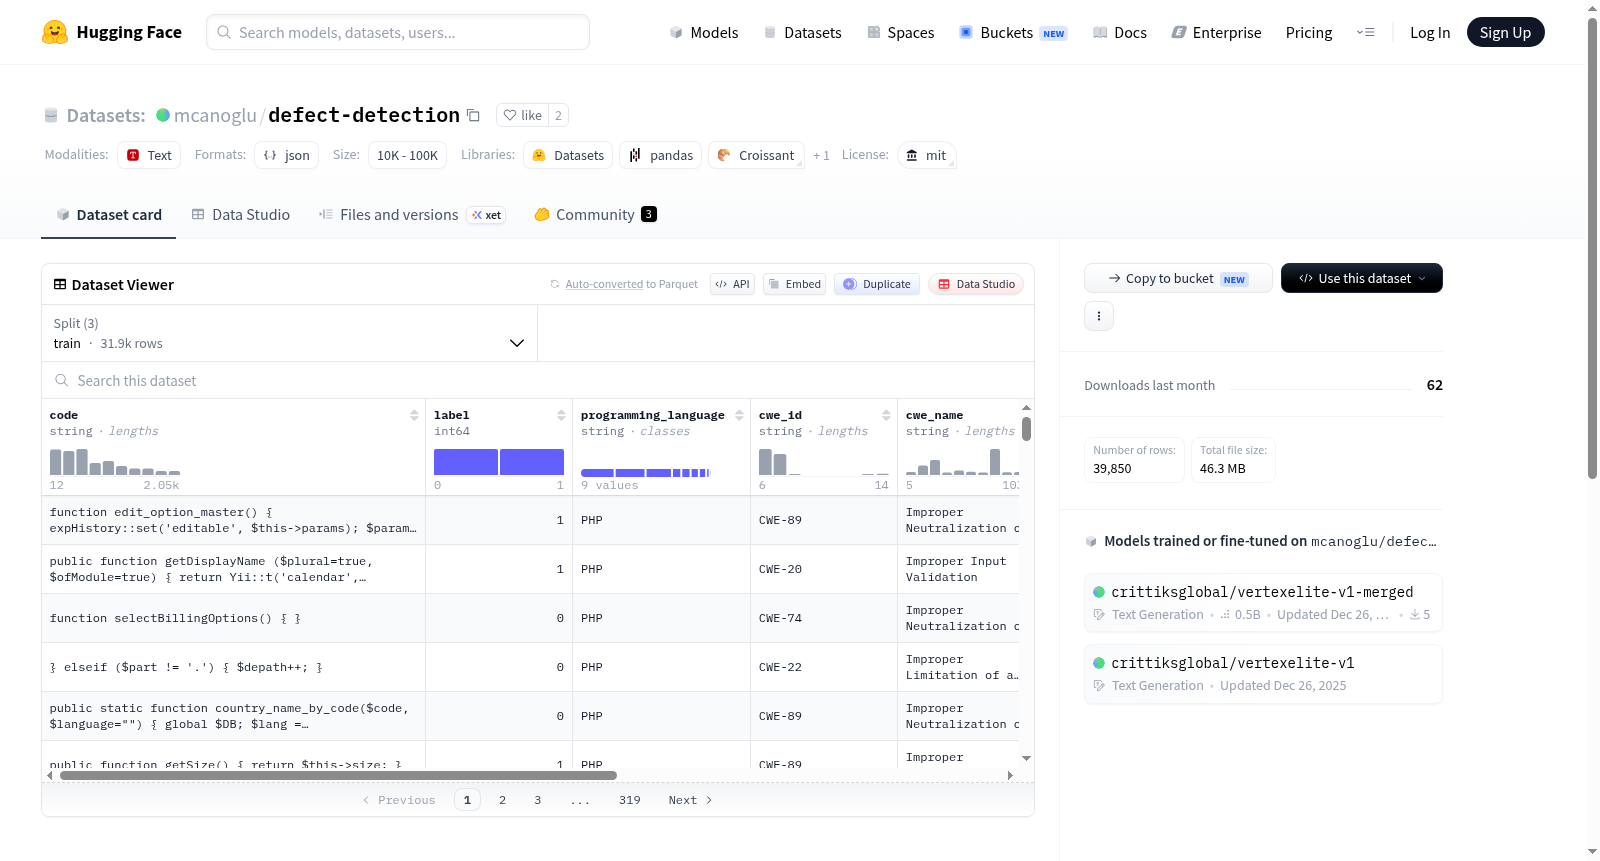1600x861 pixels.
Task: Jump to page 319 of viewer
Action: (x=629, y=800)
